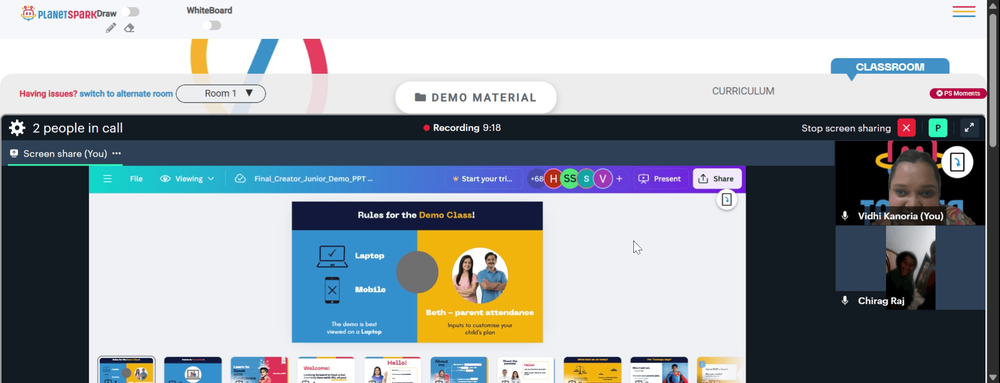Open call settings gear
The image size is (1000, 383).
click(17, 128)
